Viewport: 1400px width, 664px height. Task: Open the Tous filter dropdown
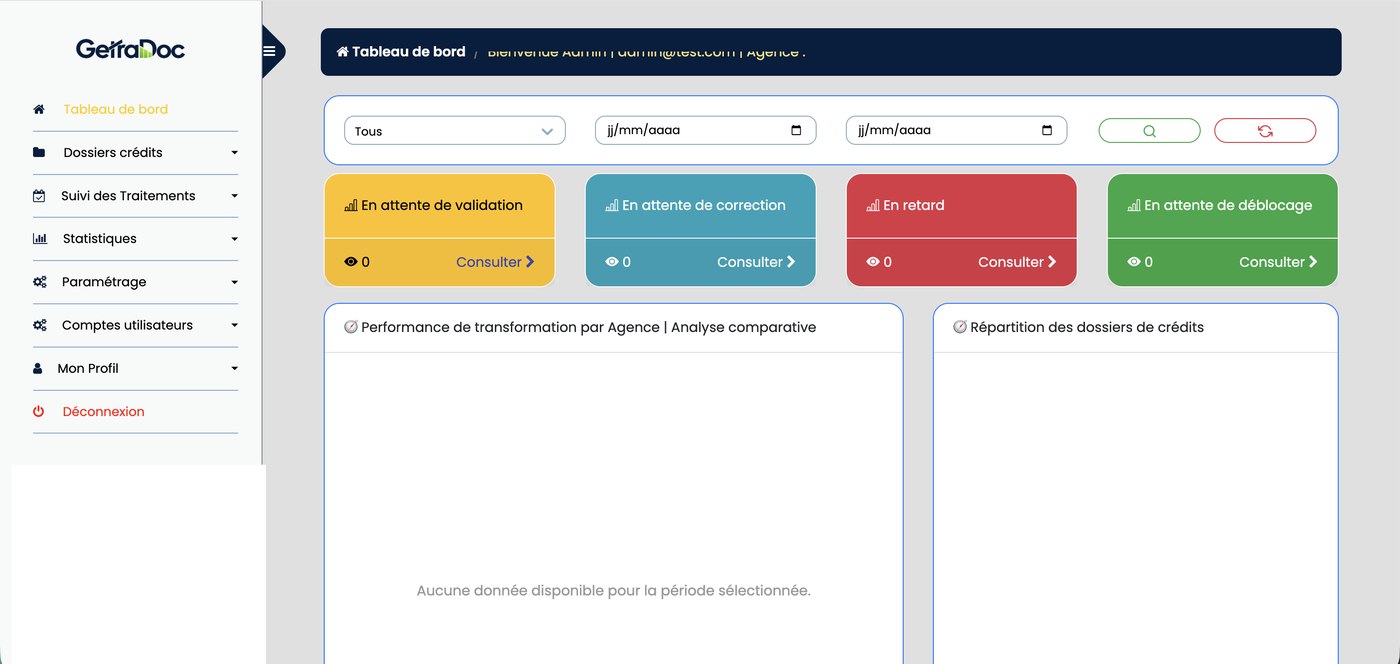pos(455,131)
